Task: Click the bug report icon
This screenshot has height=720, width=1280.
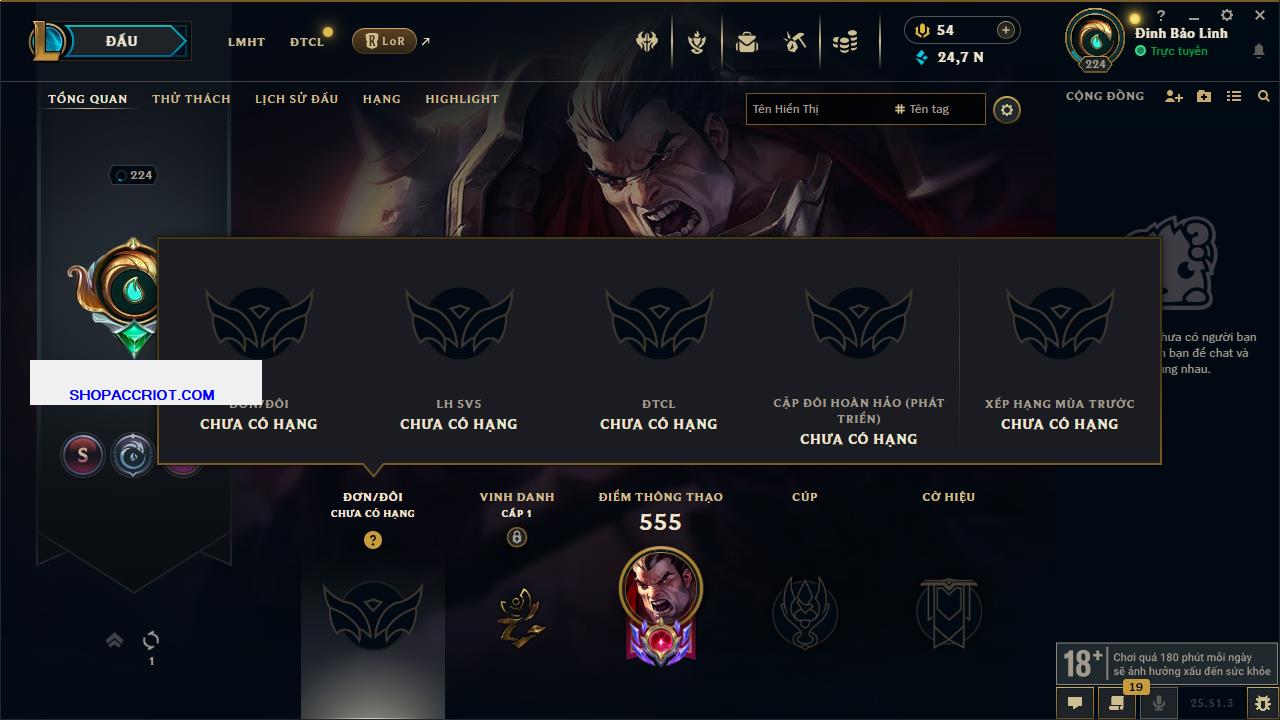Action: (x=1262, y=703)
